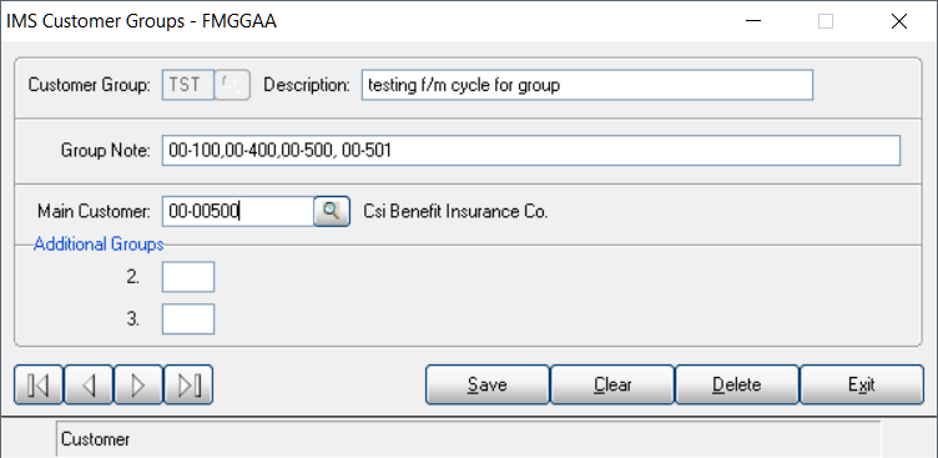The width and height of the screenshot is (938, 458).
Task: Delete this customer group
Action: coord(737,384)
